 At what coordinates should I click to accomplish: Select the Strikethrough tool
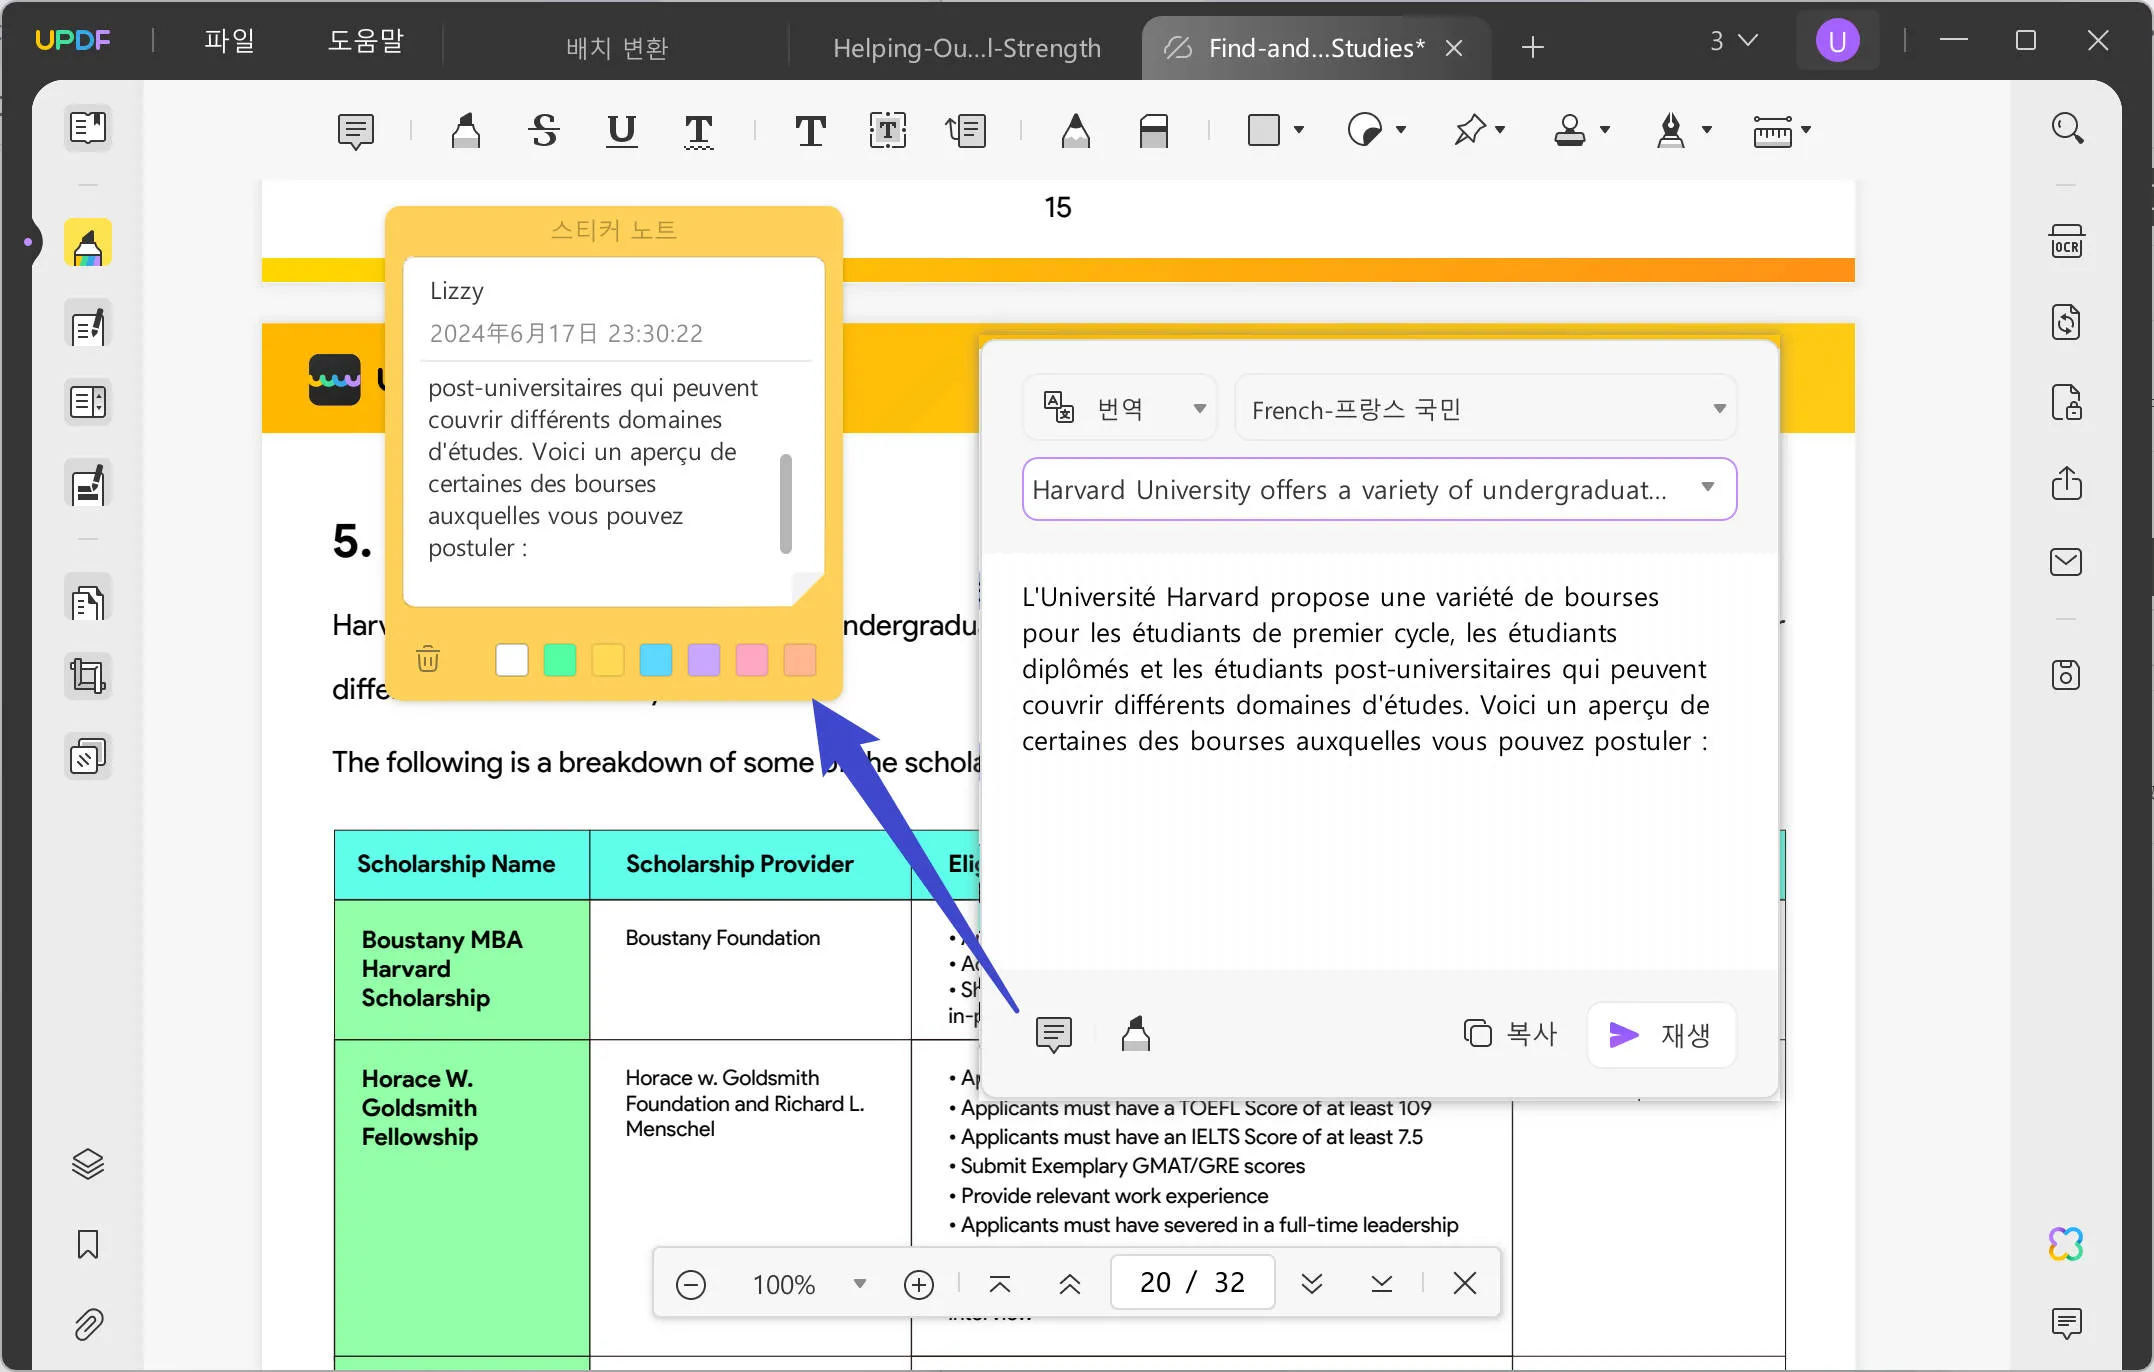(544, 131)
